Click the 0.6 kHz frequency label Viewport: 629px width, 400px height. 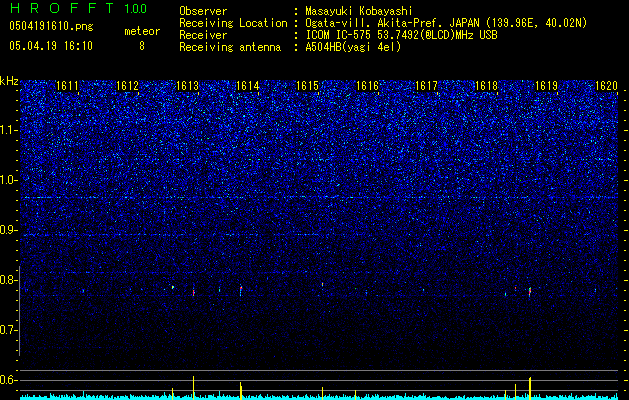(9, 380)
